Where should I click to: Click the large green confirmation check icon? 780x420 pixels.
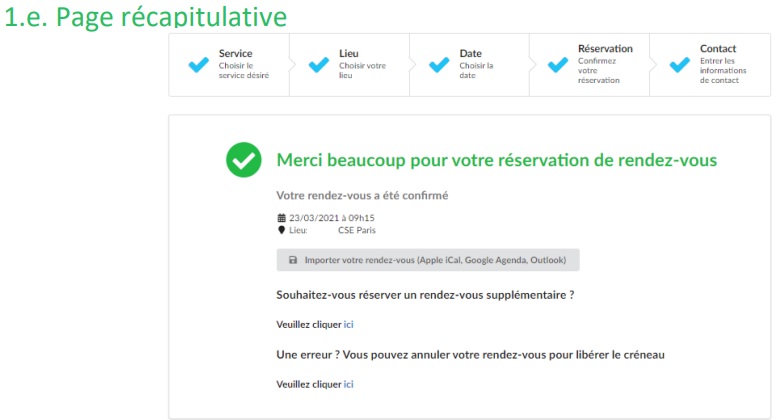tap(243, 160)
